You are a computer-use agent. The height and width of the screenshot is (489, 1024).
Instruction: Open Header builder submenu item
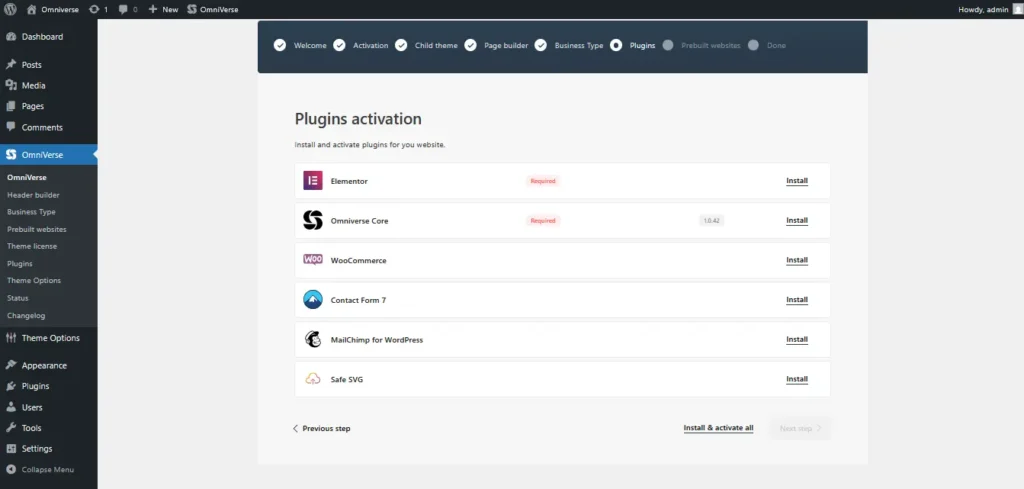click(33, 195)
